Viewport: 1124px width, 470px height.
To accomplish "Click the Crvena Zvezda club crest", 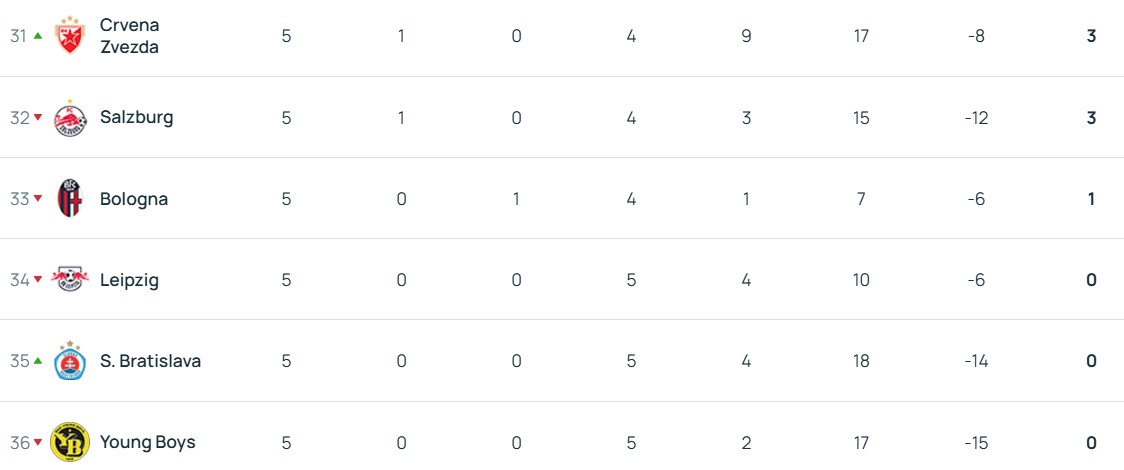I will (x=70, y=36).
